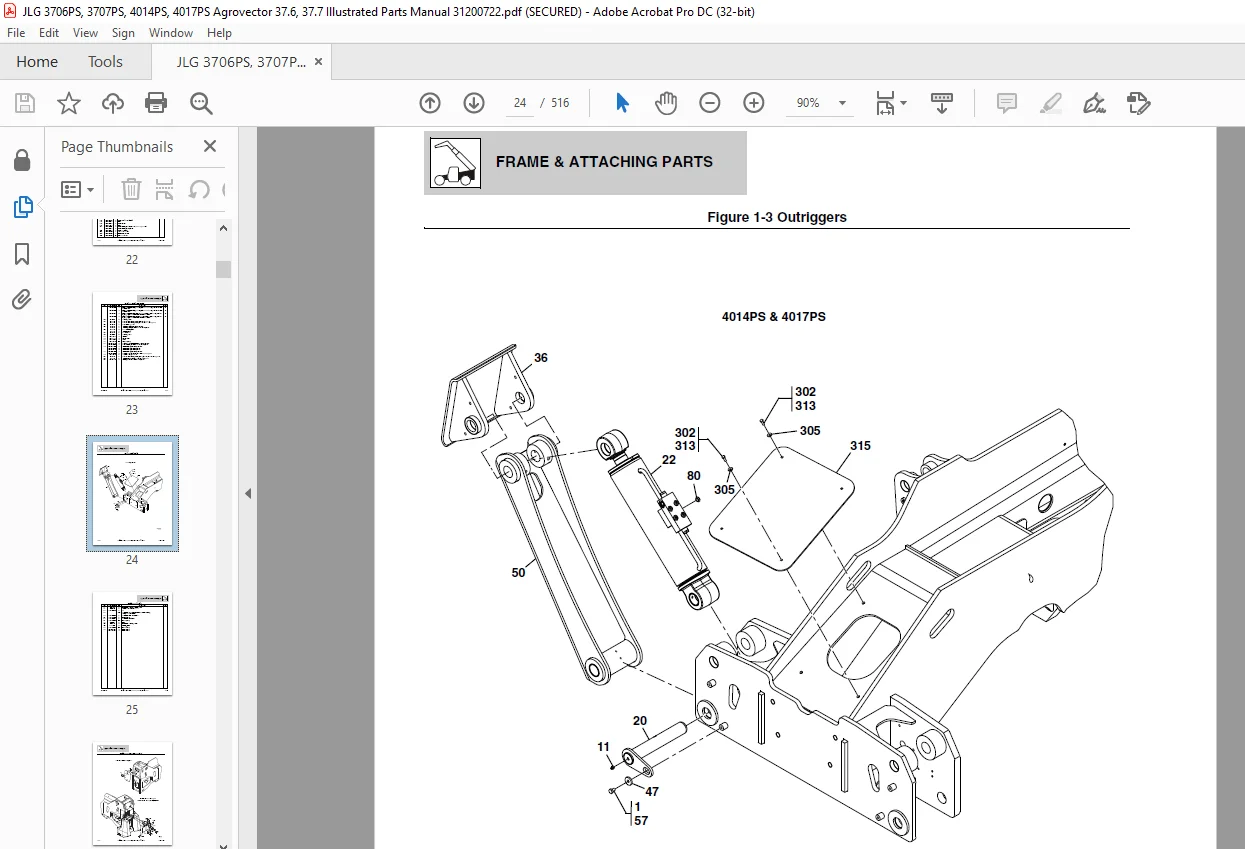Click part callout number 20
The image size is (1245, 849).
point(640,720)
